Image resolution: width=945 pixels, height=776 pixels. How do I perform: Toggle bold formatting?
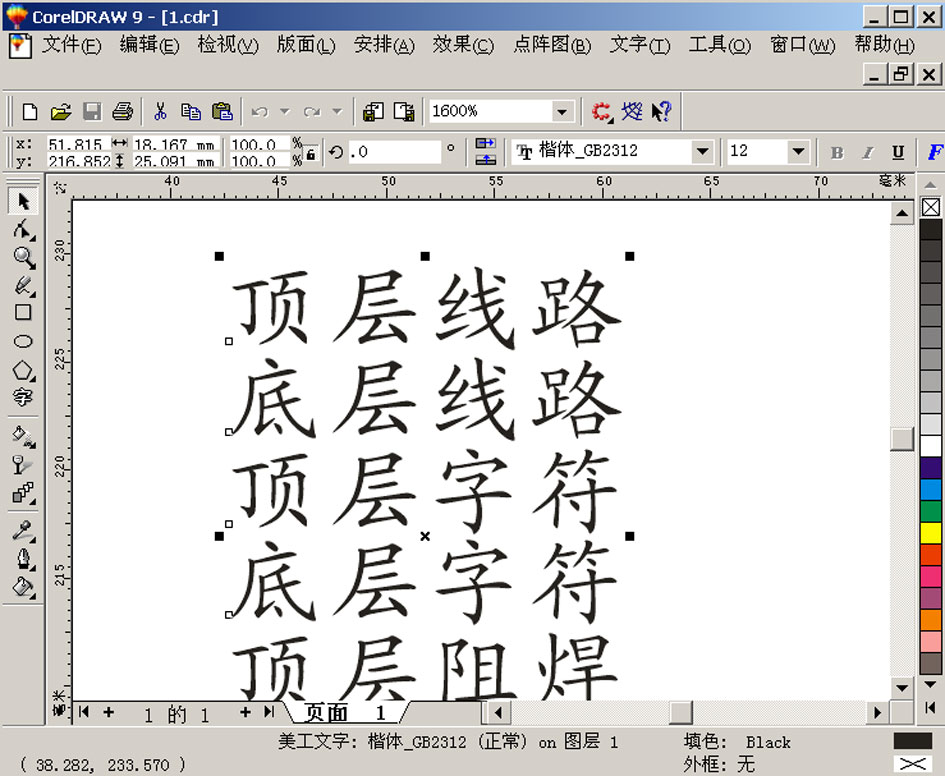click(x=836, y=152)
